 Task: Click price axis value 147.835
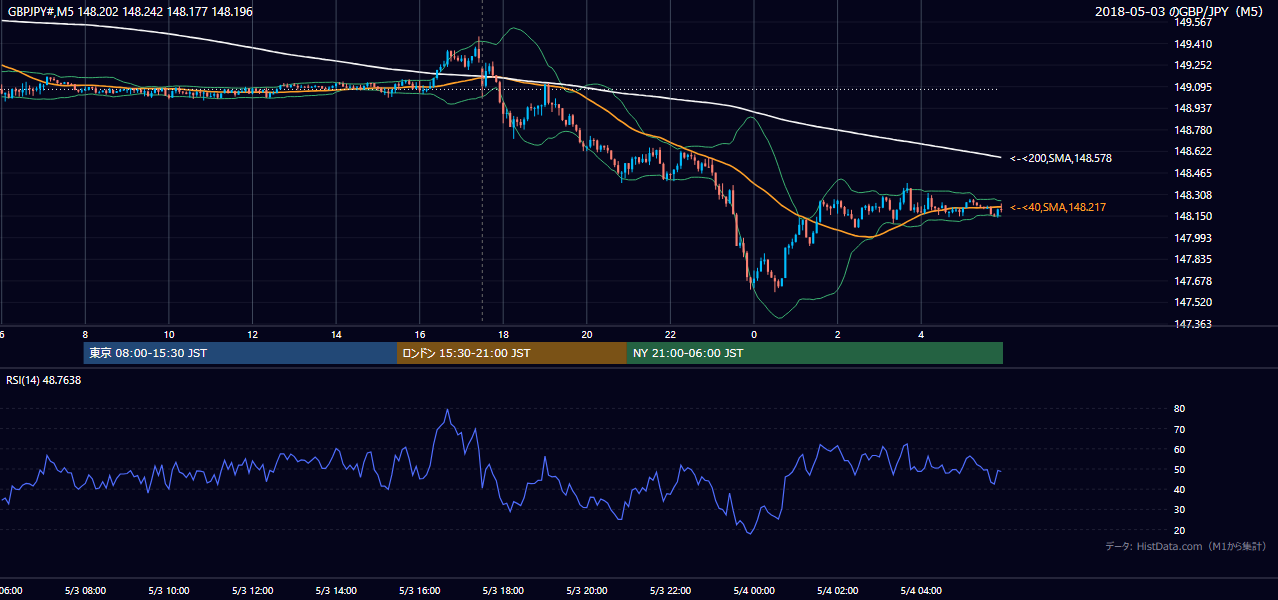pyautogui.click(x=1193, y=259)
